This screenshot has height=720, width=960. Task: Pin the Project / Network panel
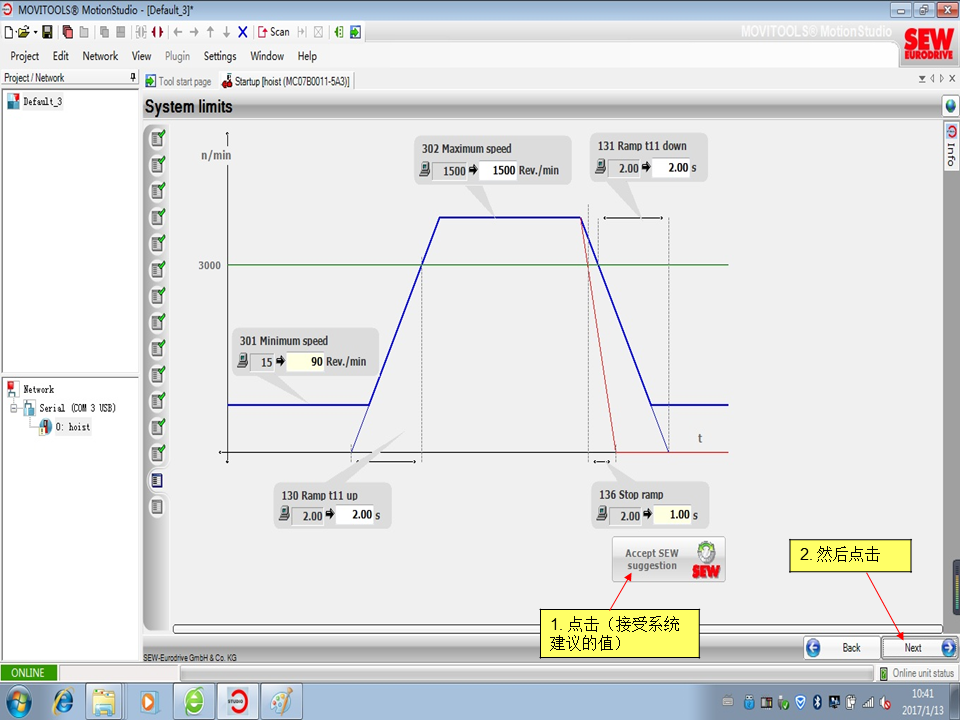pyautogui.click(x=132, y=78)
